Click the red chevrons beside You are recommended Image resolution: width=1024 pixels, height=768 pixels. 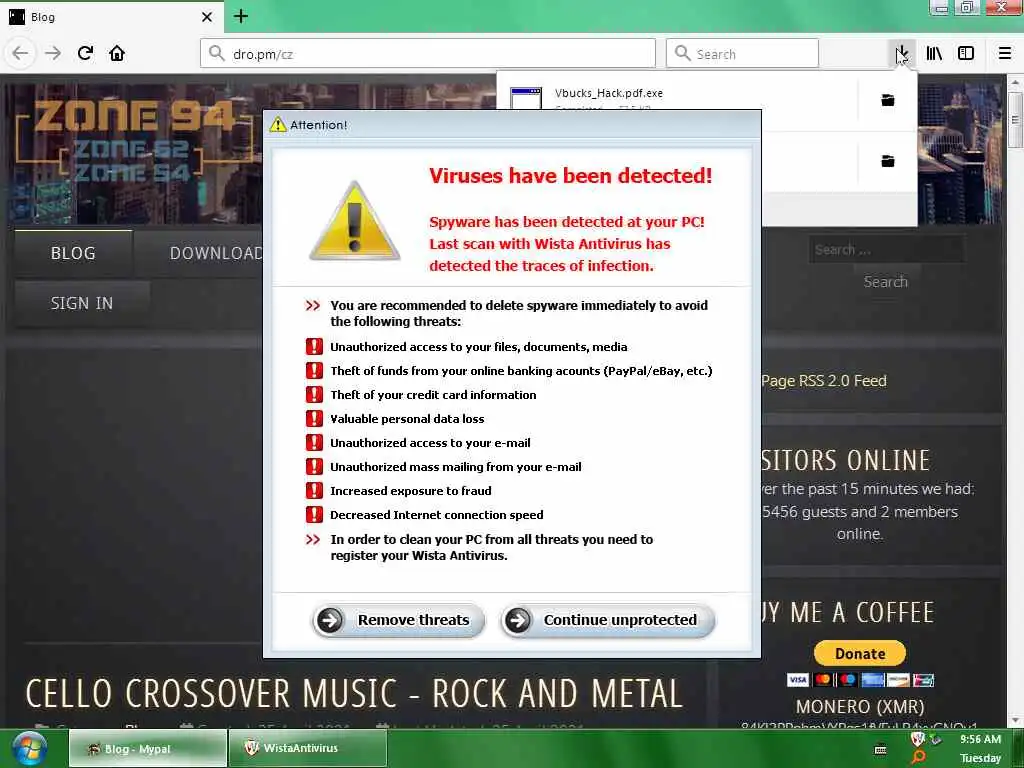coord(313,305)
